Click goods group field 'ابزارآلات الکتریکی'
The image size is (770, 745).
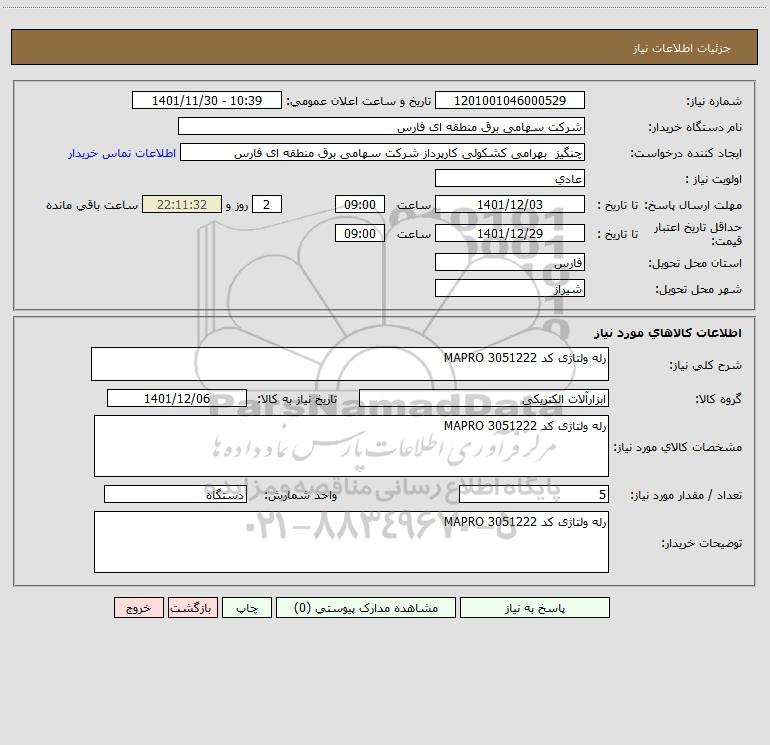pyautogui.click(x=484, y=398)
